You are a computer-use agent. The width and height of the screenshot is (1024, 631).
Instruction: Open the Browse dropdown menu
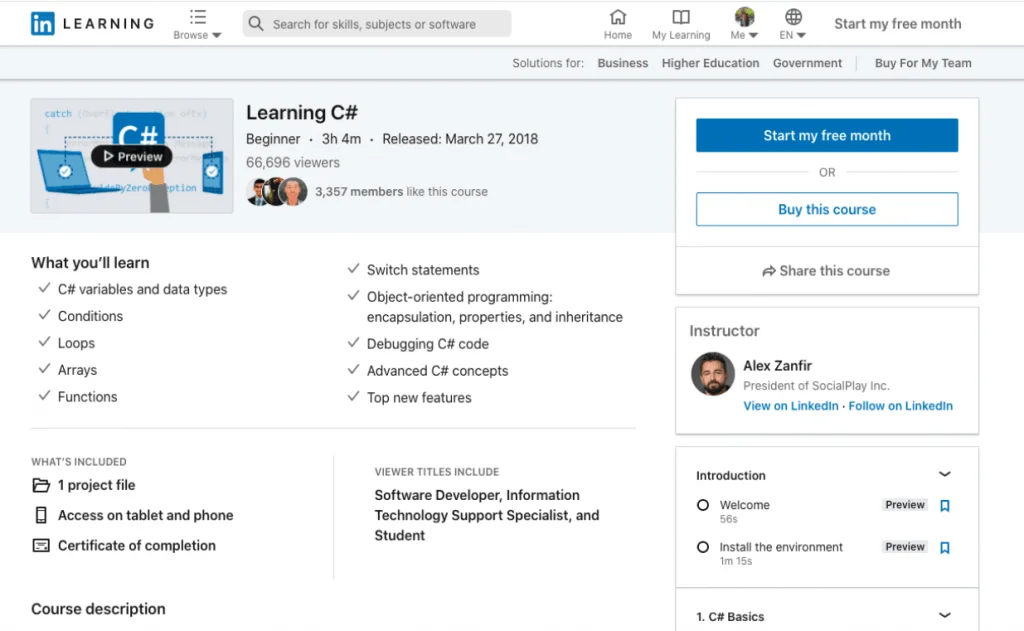tap(197, 25)
